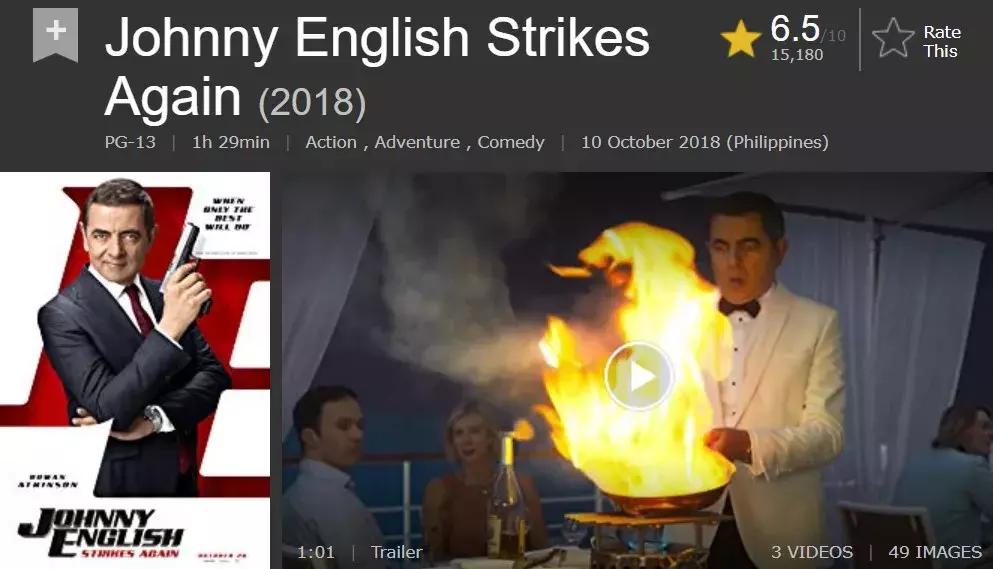Click the 1:01 trailer duration text

(x=315, y=552)
